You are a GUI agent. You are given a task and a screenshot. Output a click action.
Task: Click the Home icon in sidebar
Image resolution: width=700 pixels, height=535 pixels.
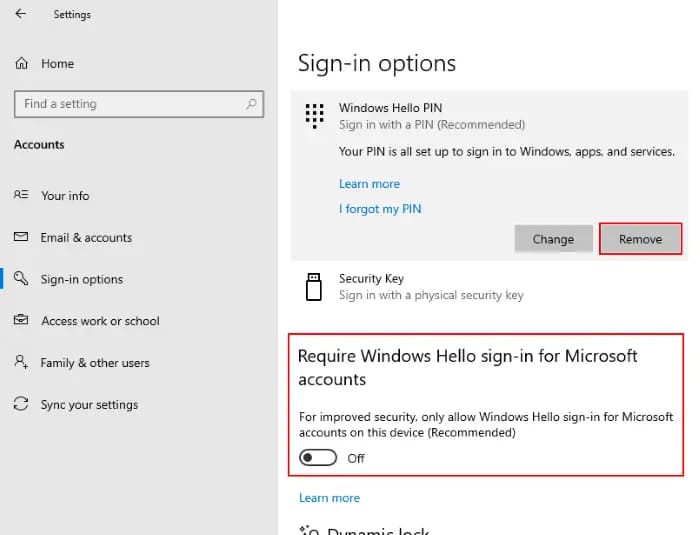22,64
